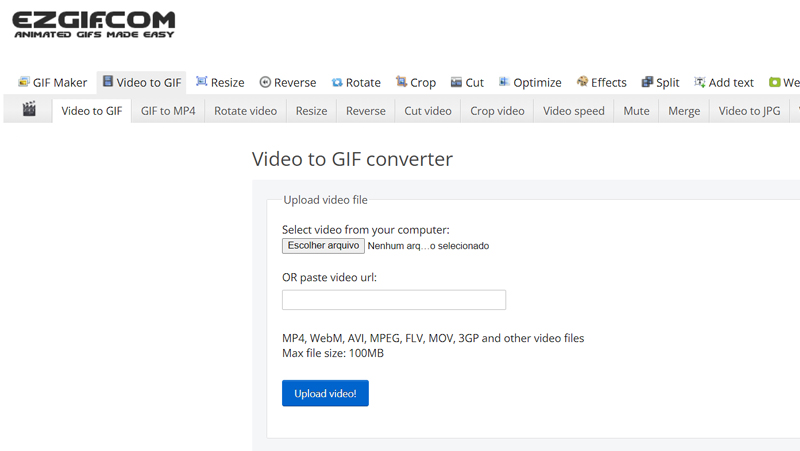This screenshot has width=800, height=451.
Task: Go to the Video speed tab
Action: point(573,111)
